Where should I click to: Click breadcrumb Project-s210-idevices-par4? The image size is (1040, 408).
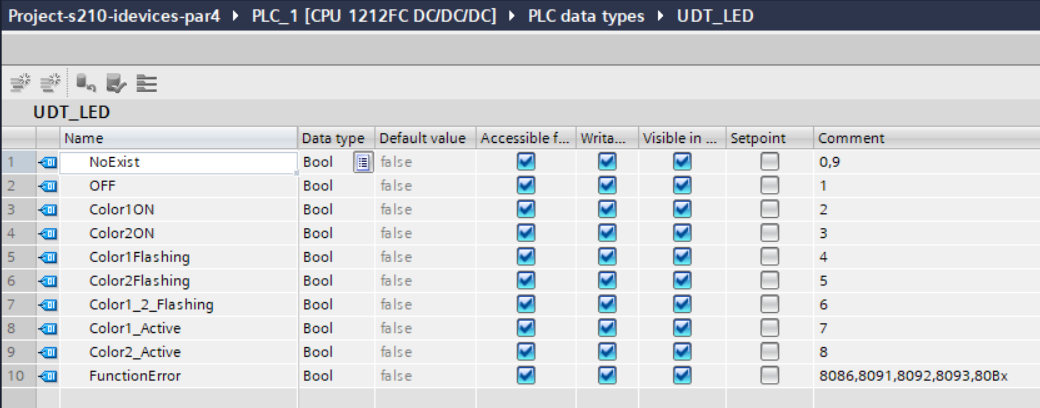(113, 16)
